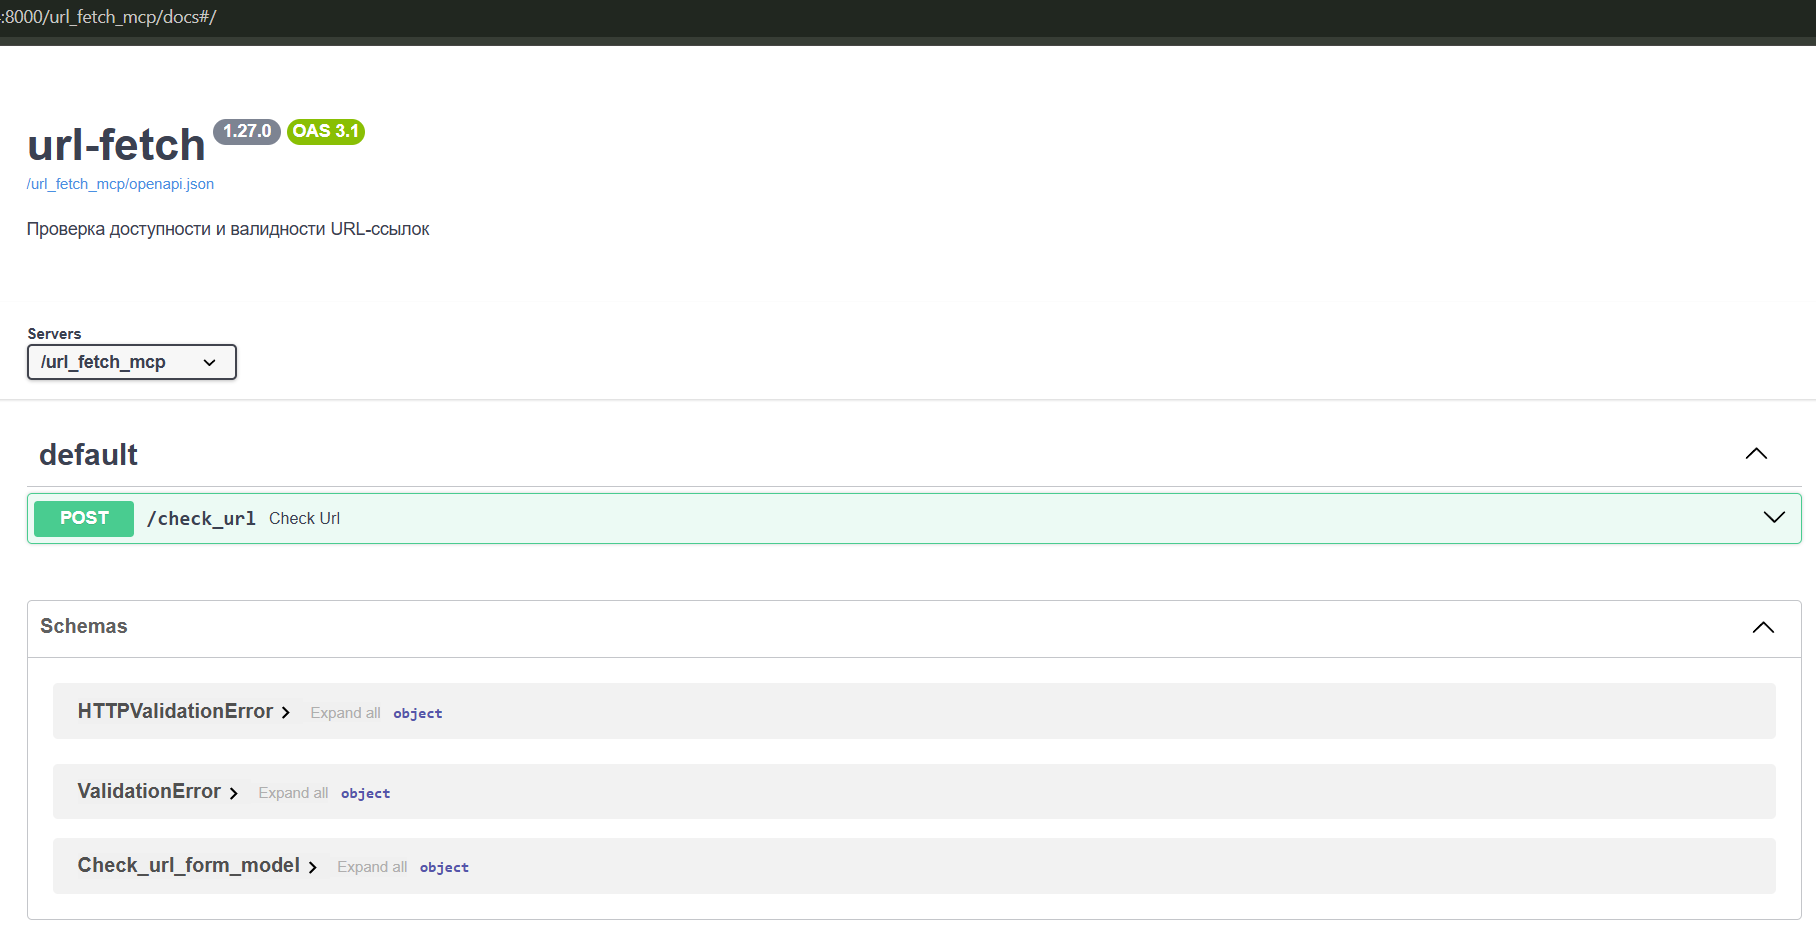Screen dimensions: 1816x950
Task: Click the arrow next to HTTPValidationError
Action: 286,712
